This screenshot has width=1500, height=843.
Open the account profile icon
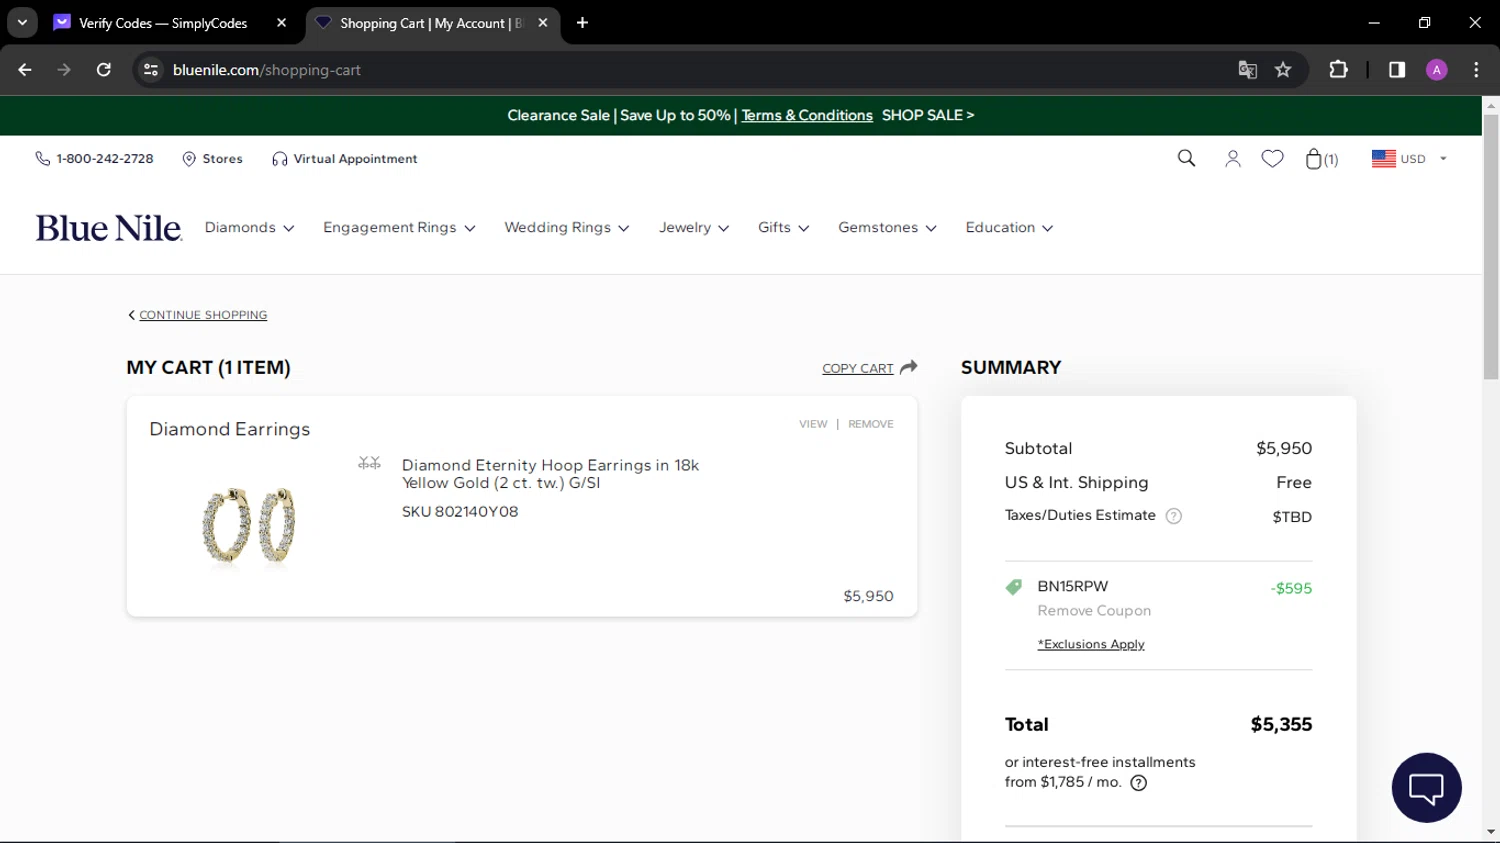pyautogui.click(x=1233, y=159)
